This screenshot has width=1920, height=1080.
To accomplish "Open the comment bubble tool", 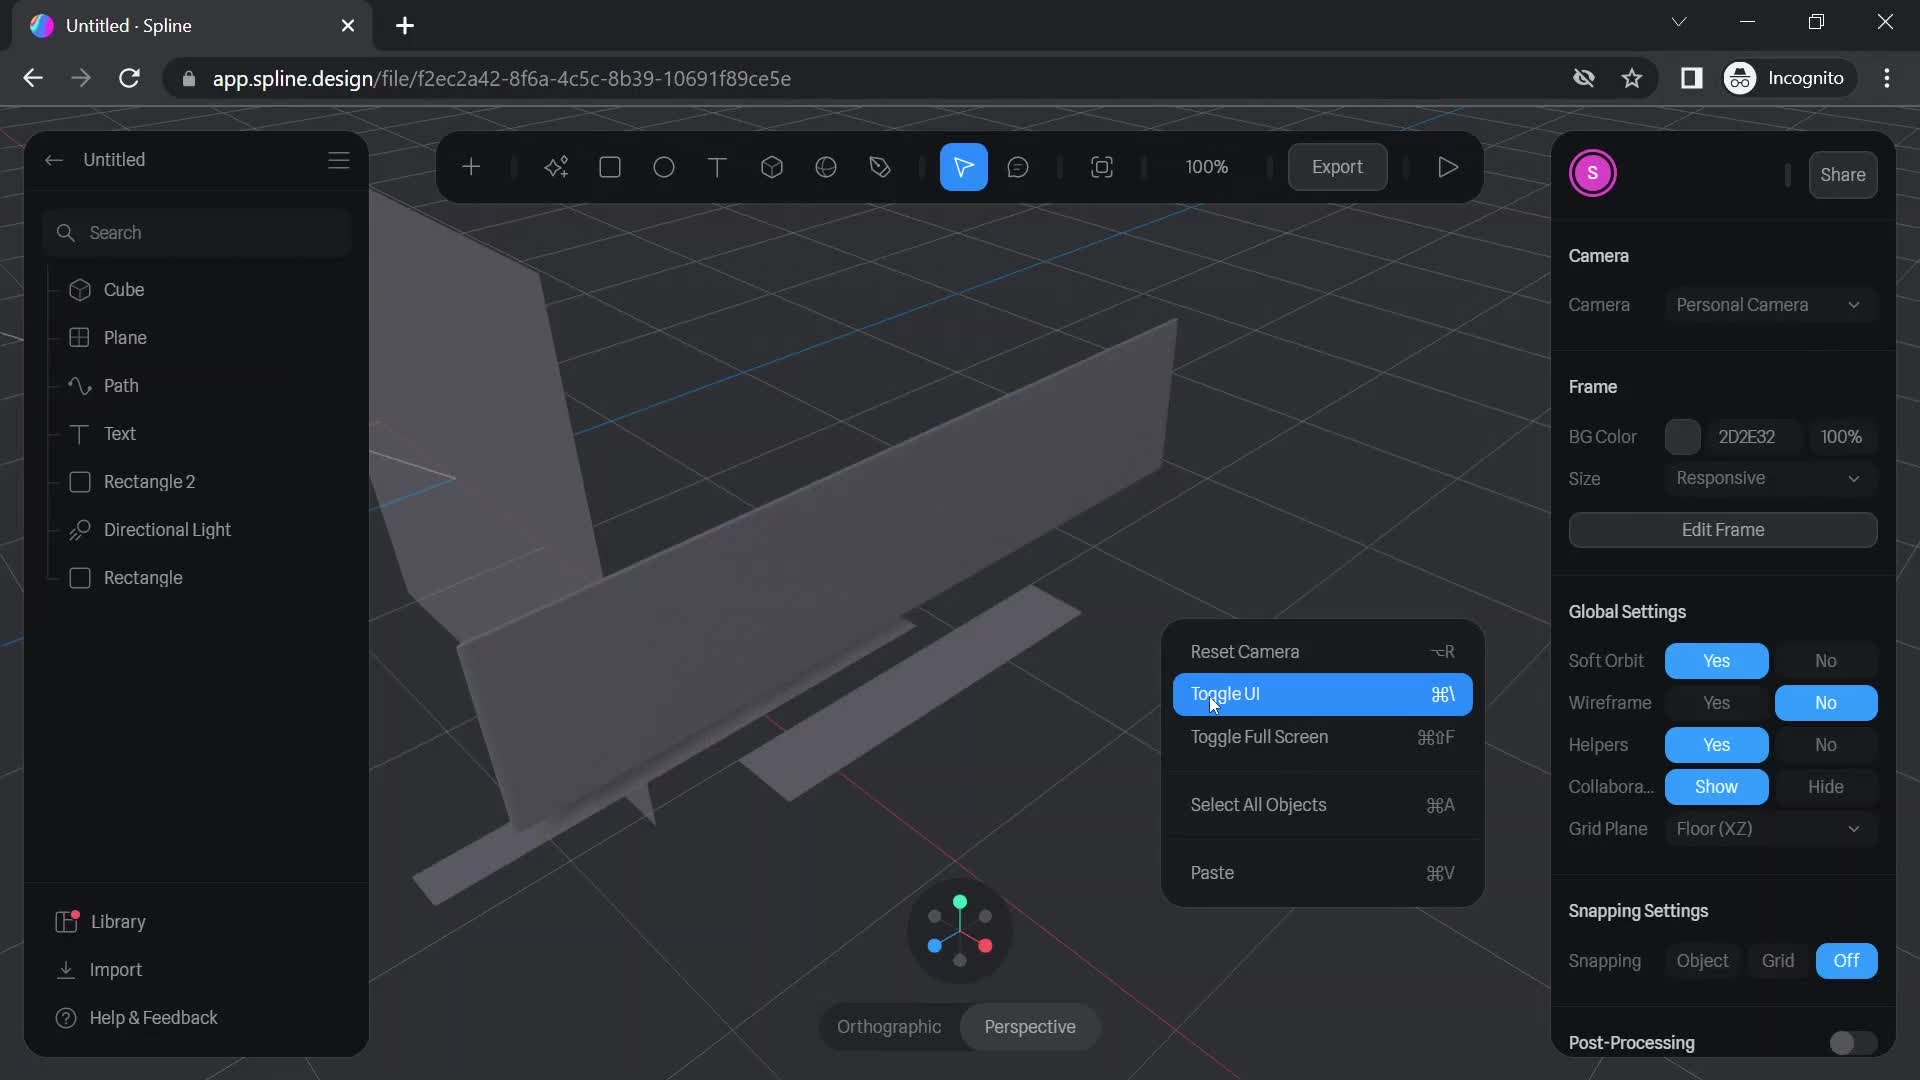I will click(x=1018, y=167).
